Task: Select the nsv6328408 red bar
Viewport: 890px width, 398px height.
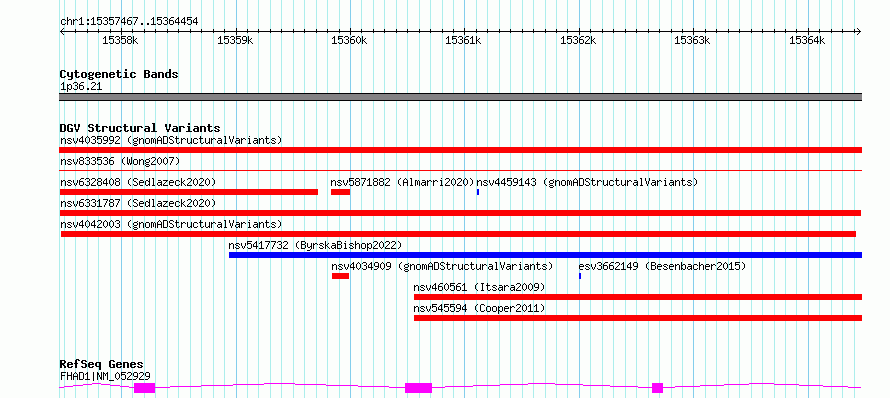Action: [189, 192]
